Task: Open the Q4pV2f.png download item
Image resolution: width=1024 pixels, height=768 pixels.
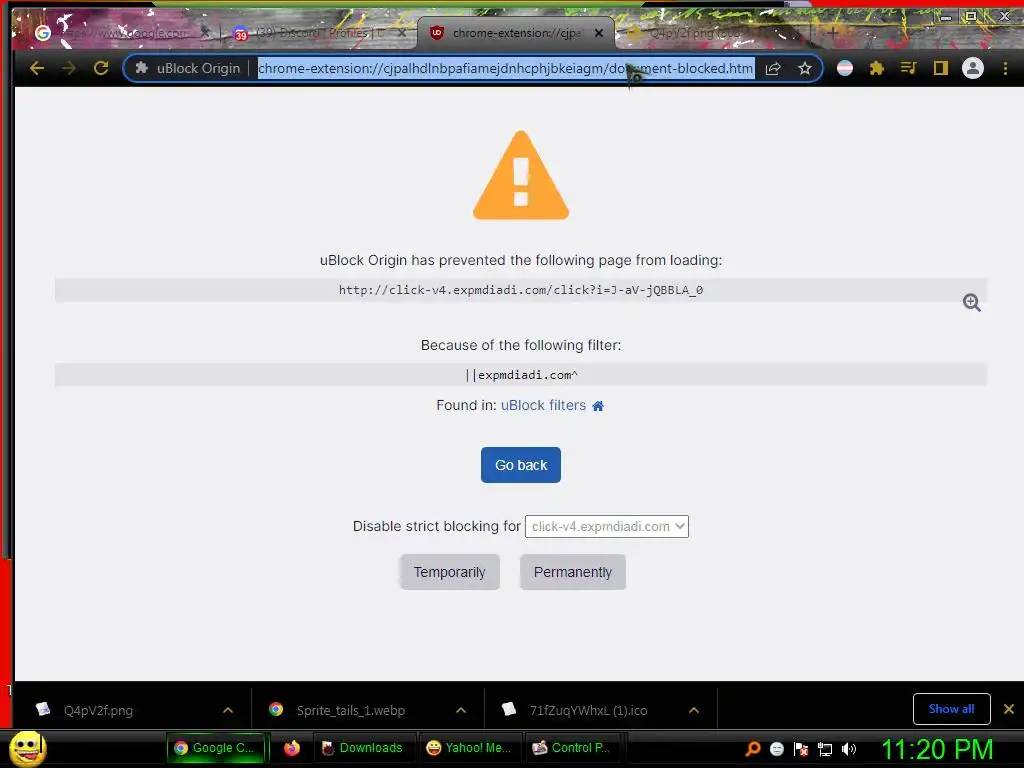Action: 98,710
